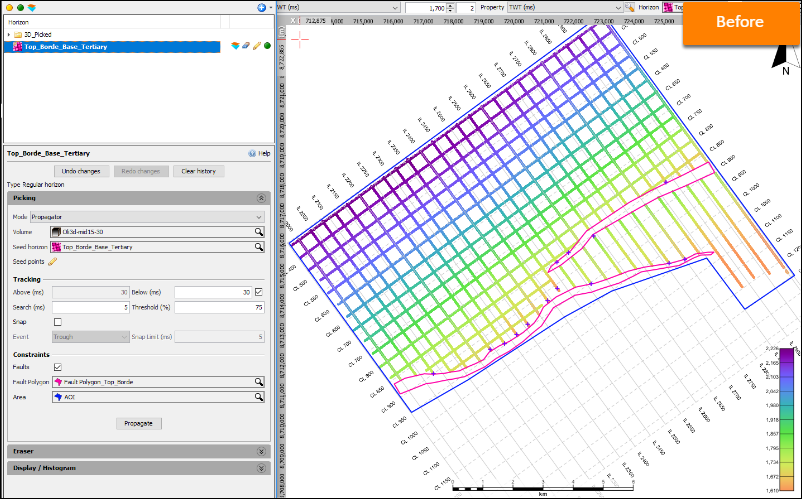802x499 pixels.
Task: Click the magnifier icon in the Fault Polygon field
Action: click(259, 382)
